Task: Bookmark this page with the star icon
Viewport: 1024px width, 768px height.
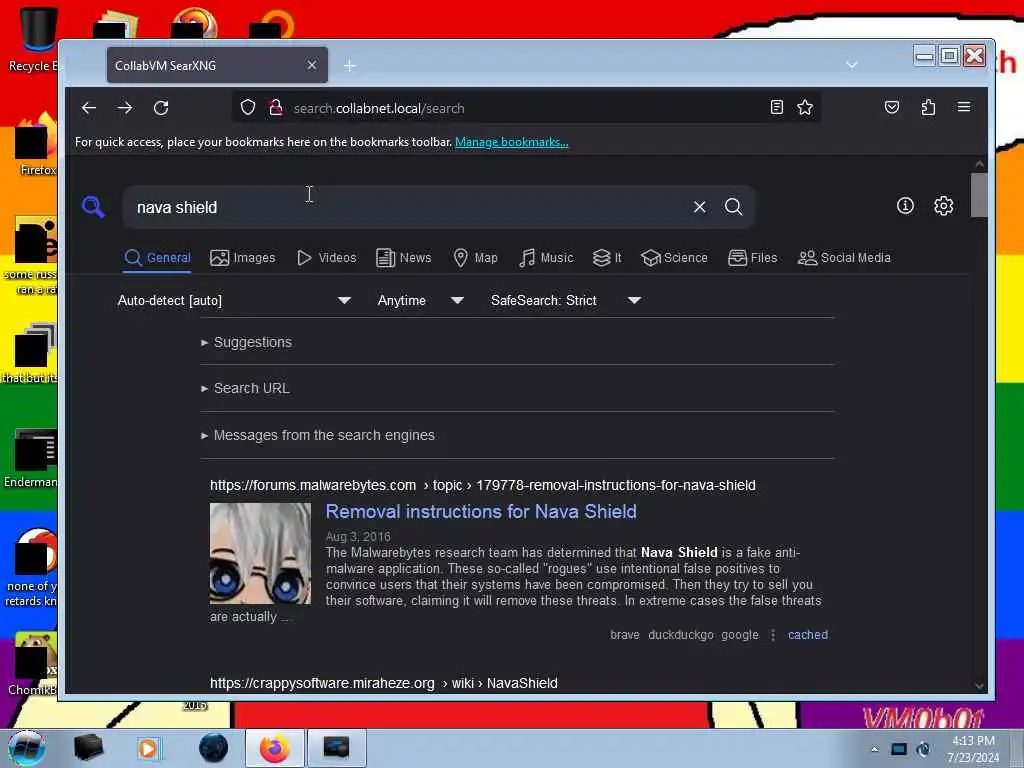Action: pyautogui.click(x=805, y=107)
